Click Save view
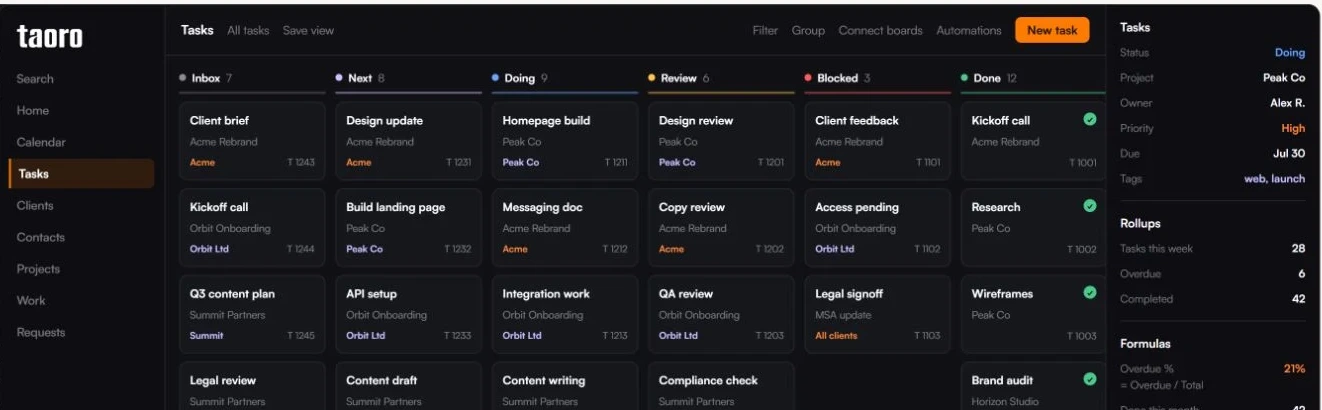This screenshot has height=410, width=1322. (x=308, y=31)
